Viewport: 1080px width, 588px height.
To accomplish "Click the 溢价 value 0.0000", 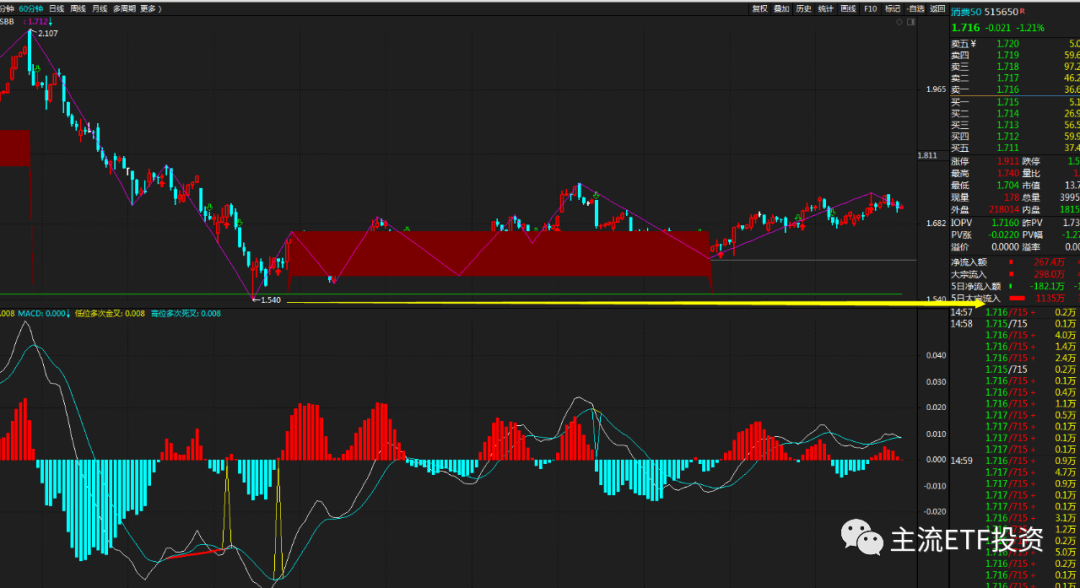I will click(x=1005, y=247).
